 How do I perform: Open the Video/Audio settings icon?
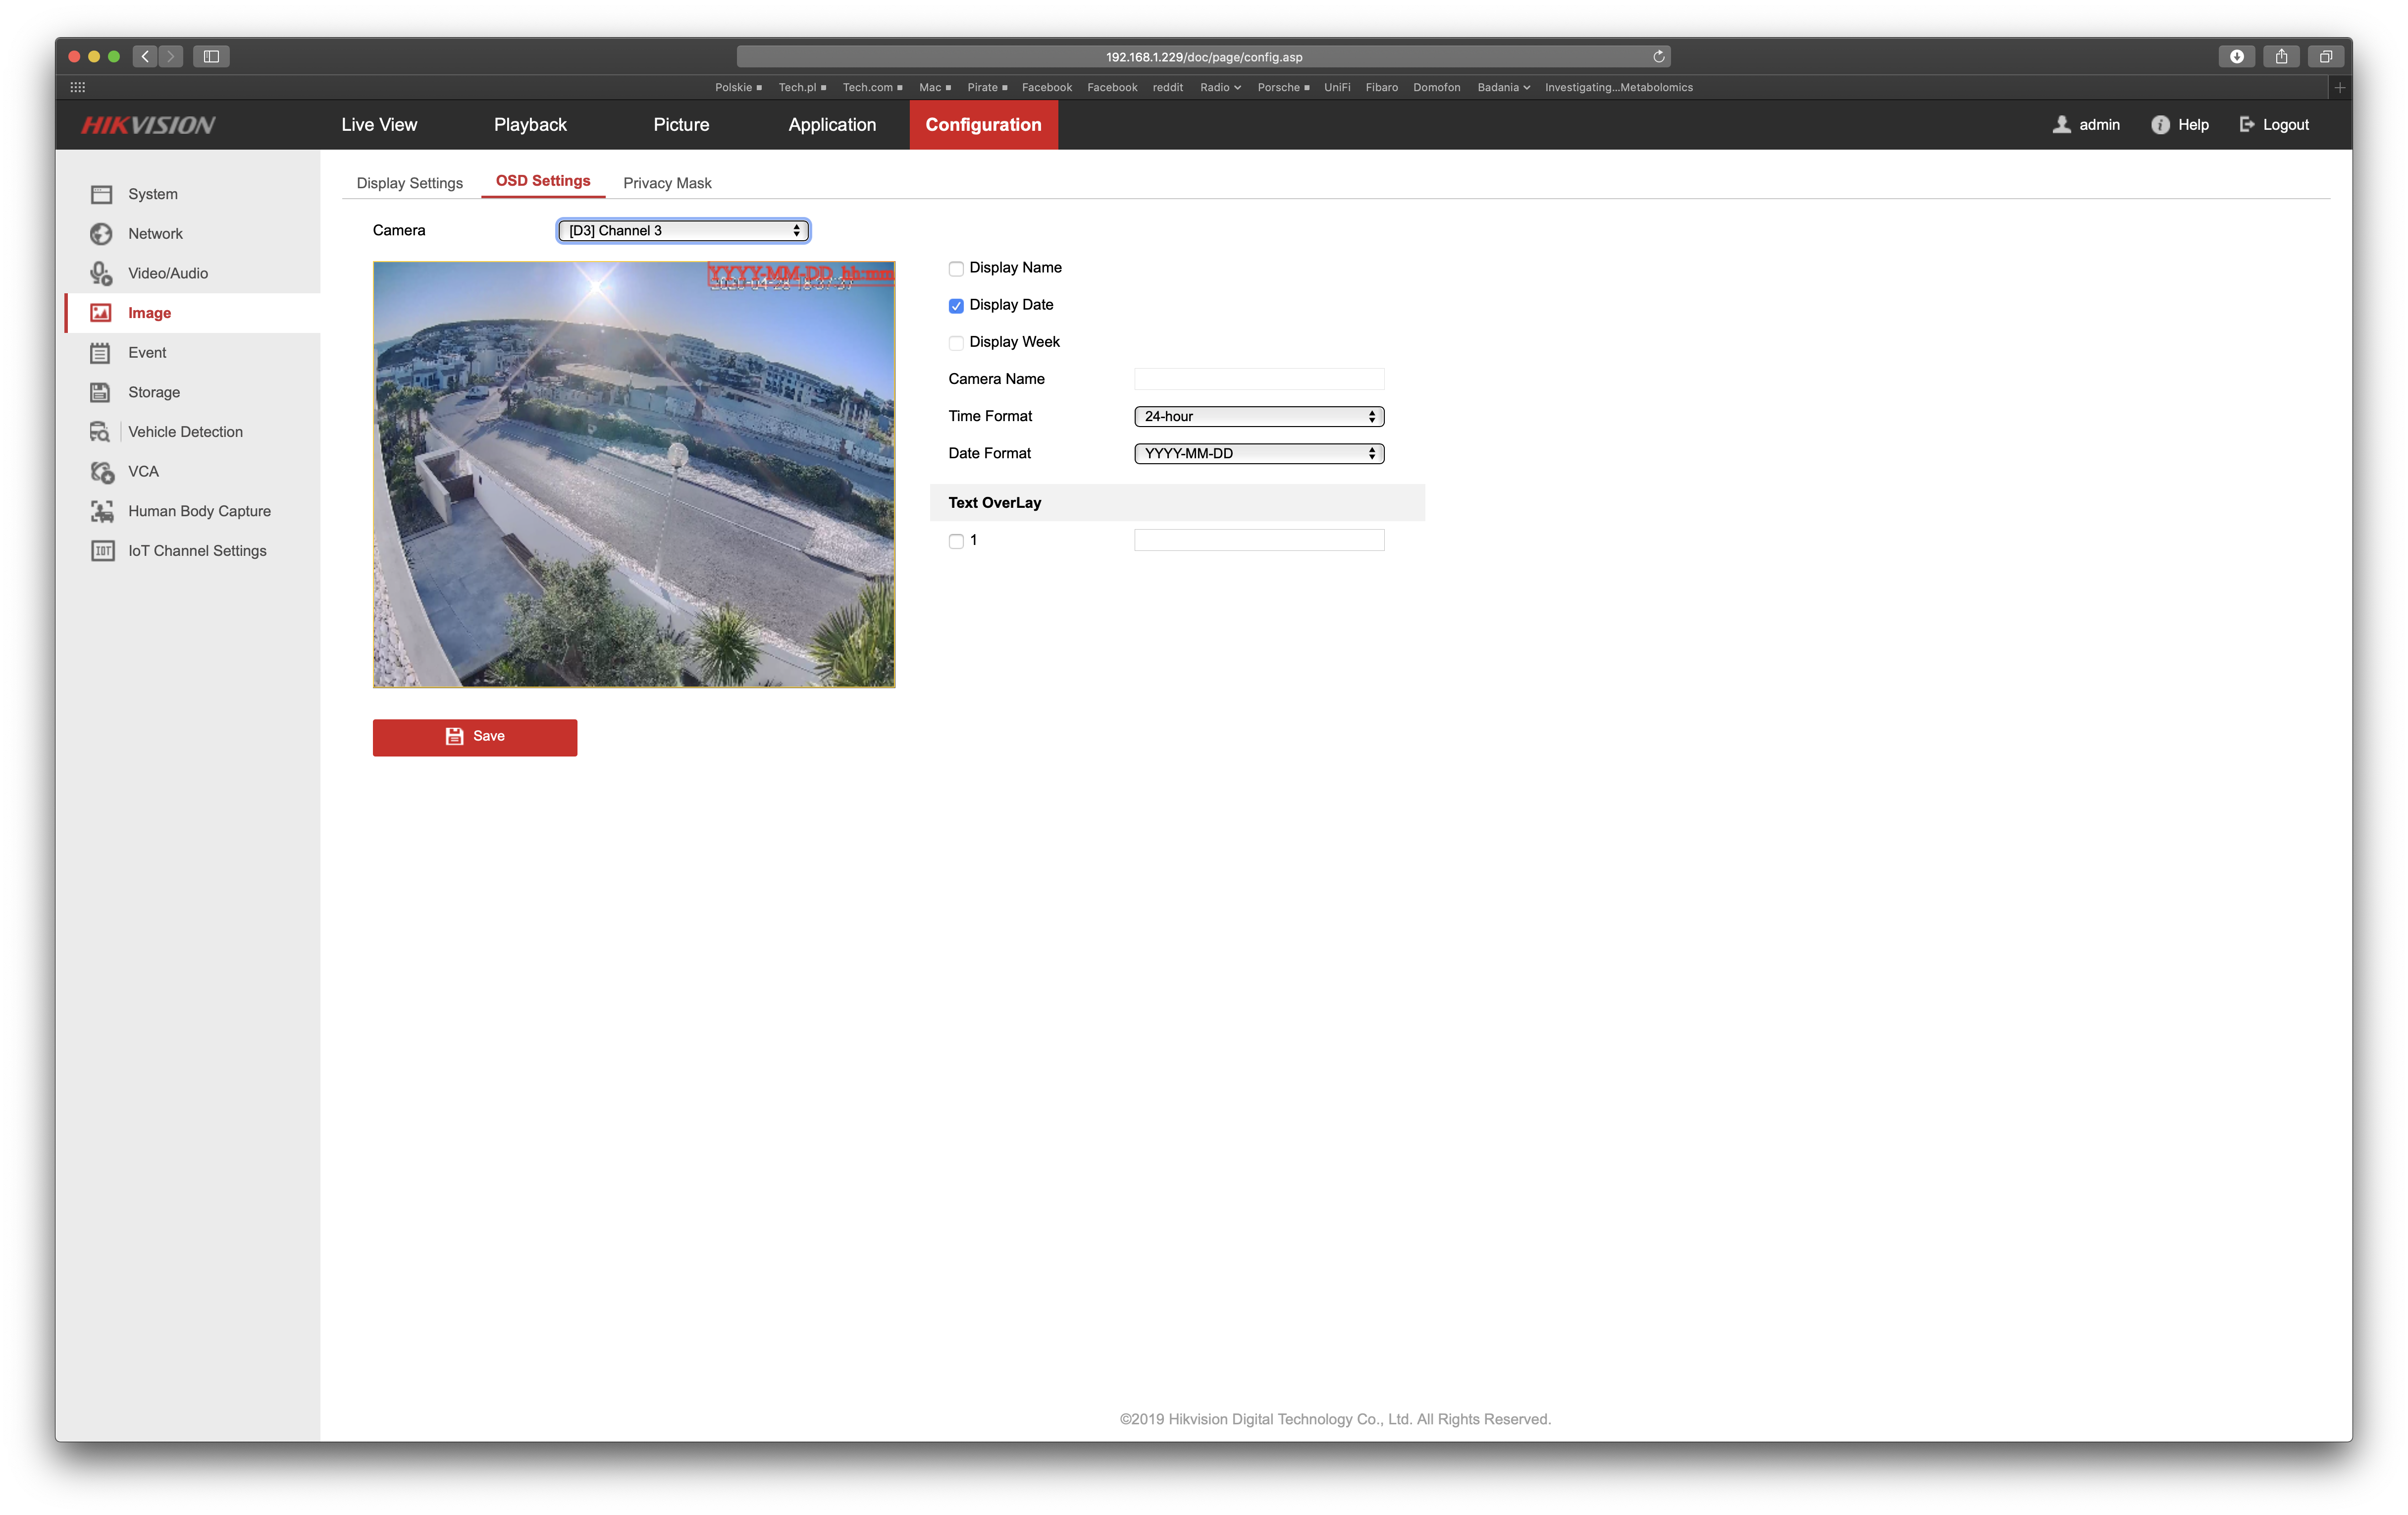(x=101, y=273)
